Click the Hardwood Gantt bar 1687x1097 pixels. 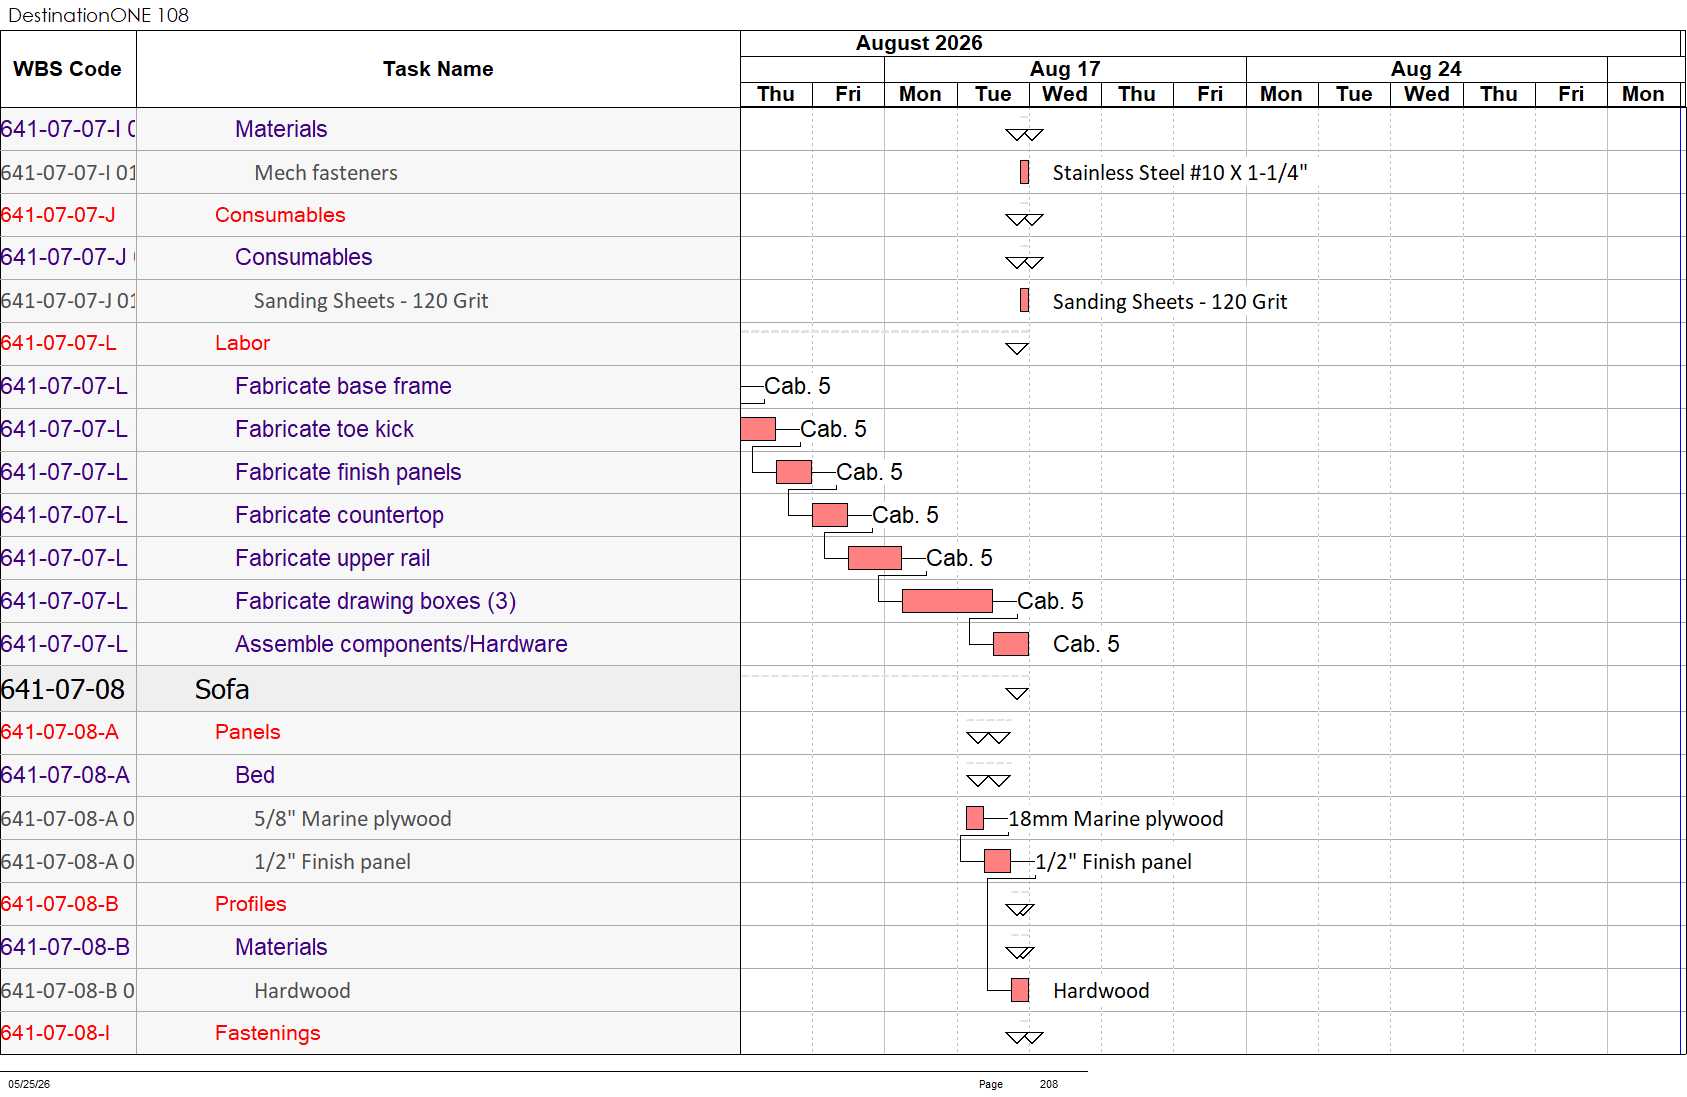point(1020,990)
